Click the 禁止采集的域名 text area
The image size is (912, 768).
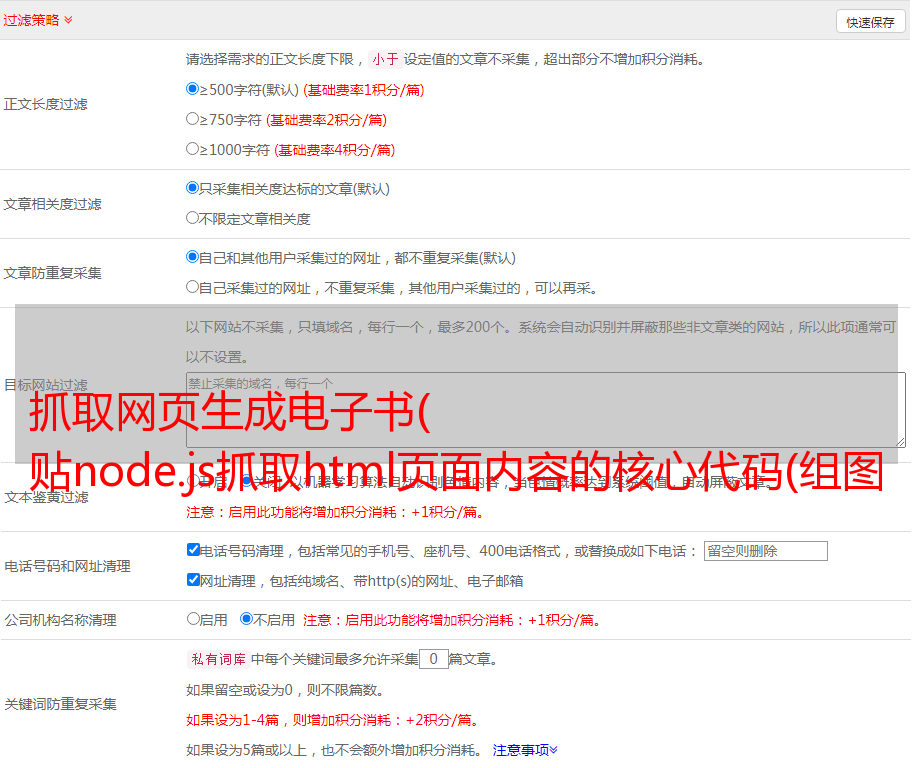545,409
